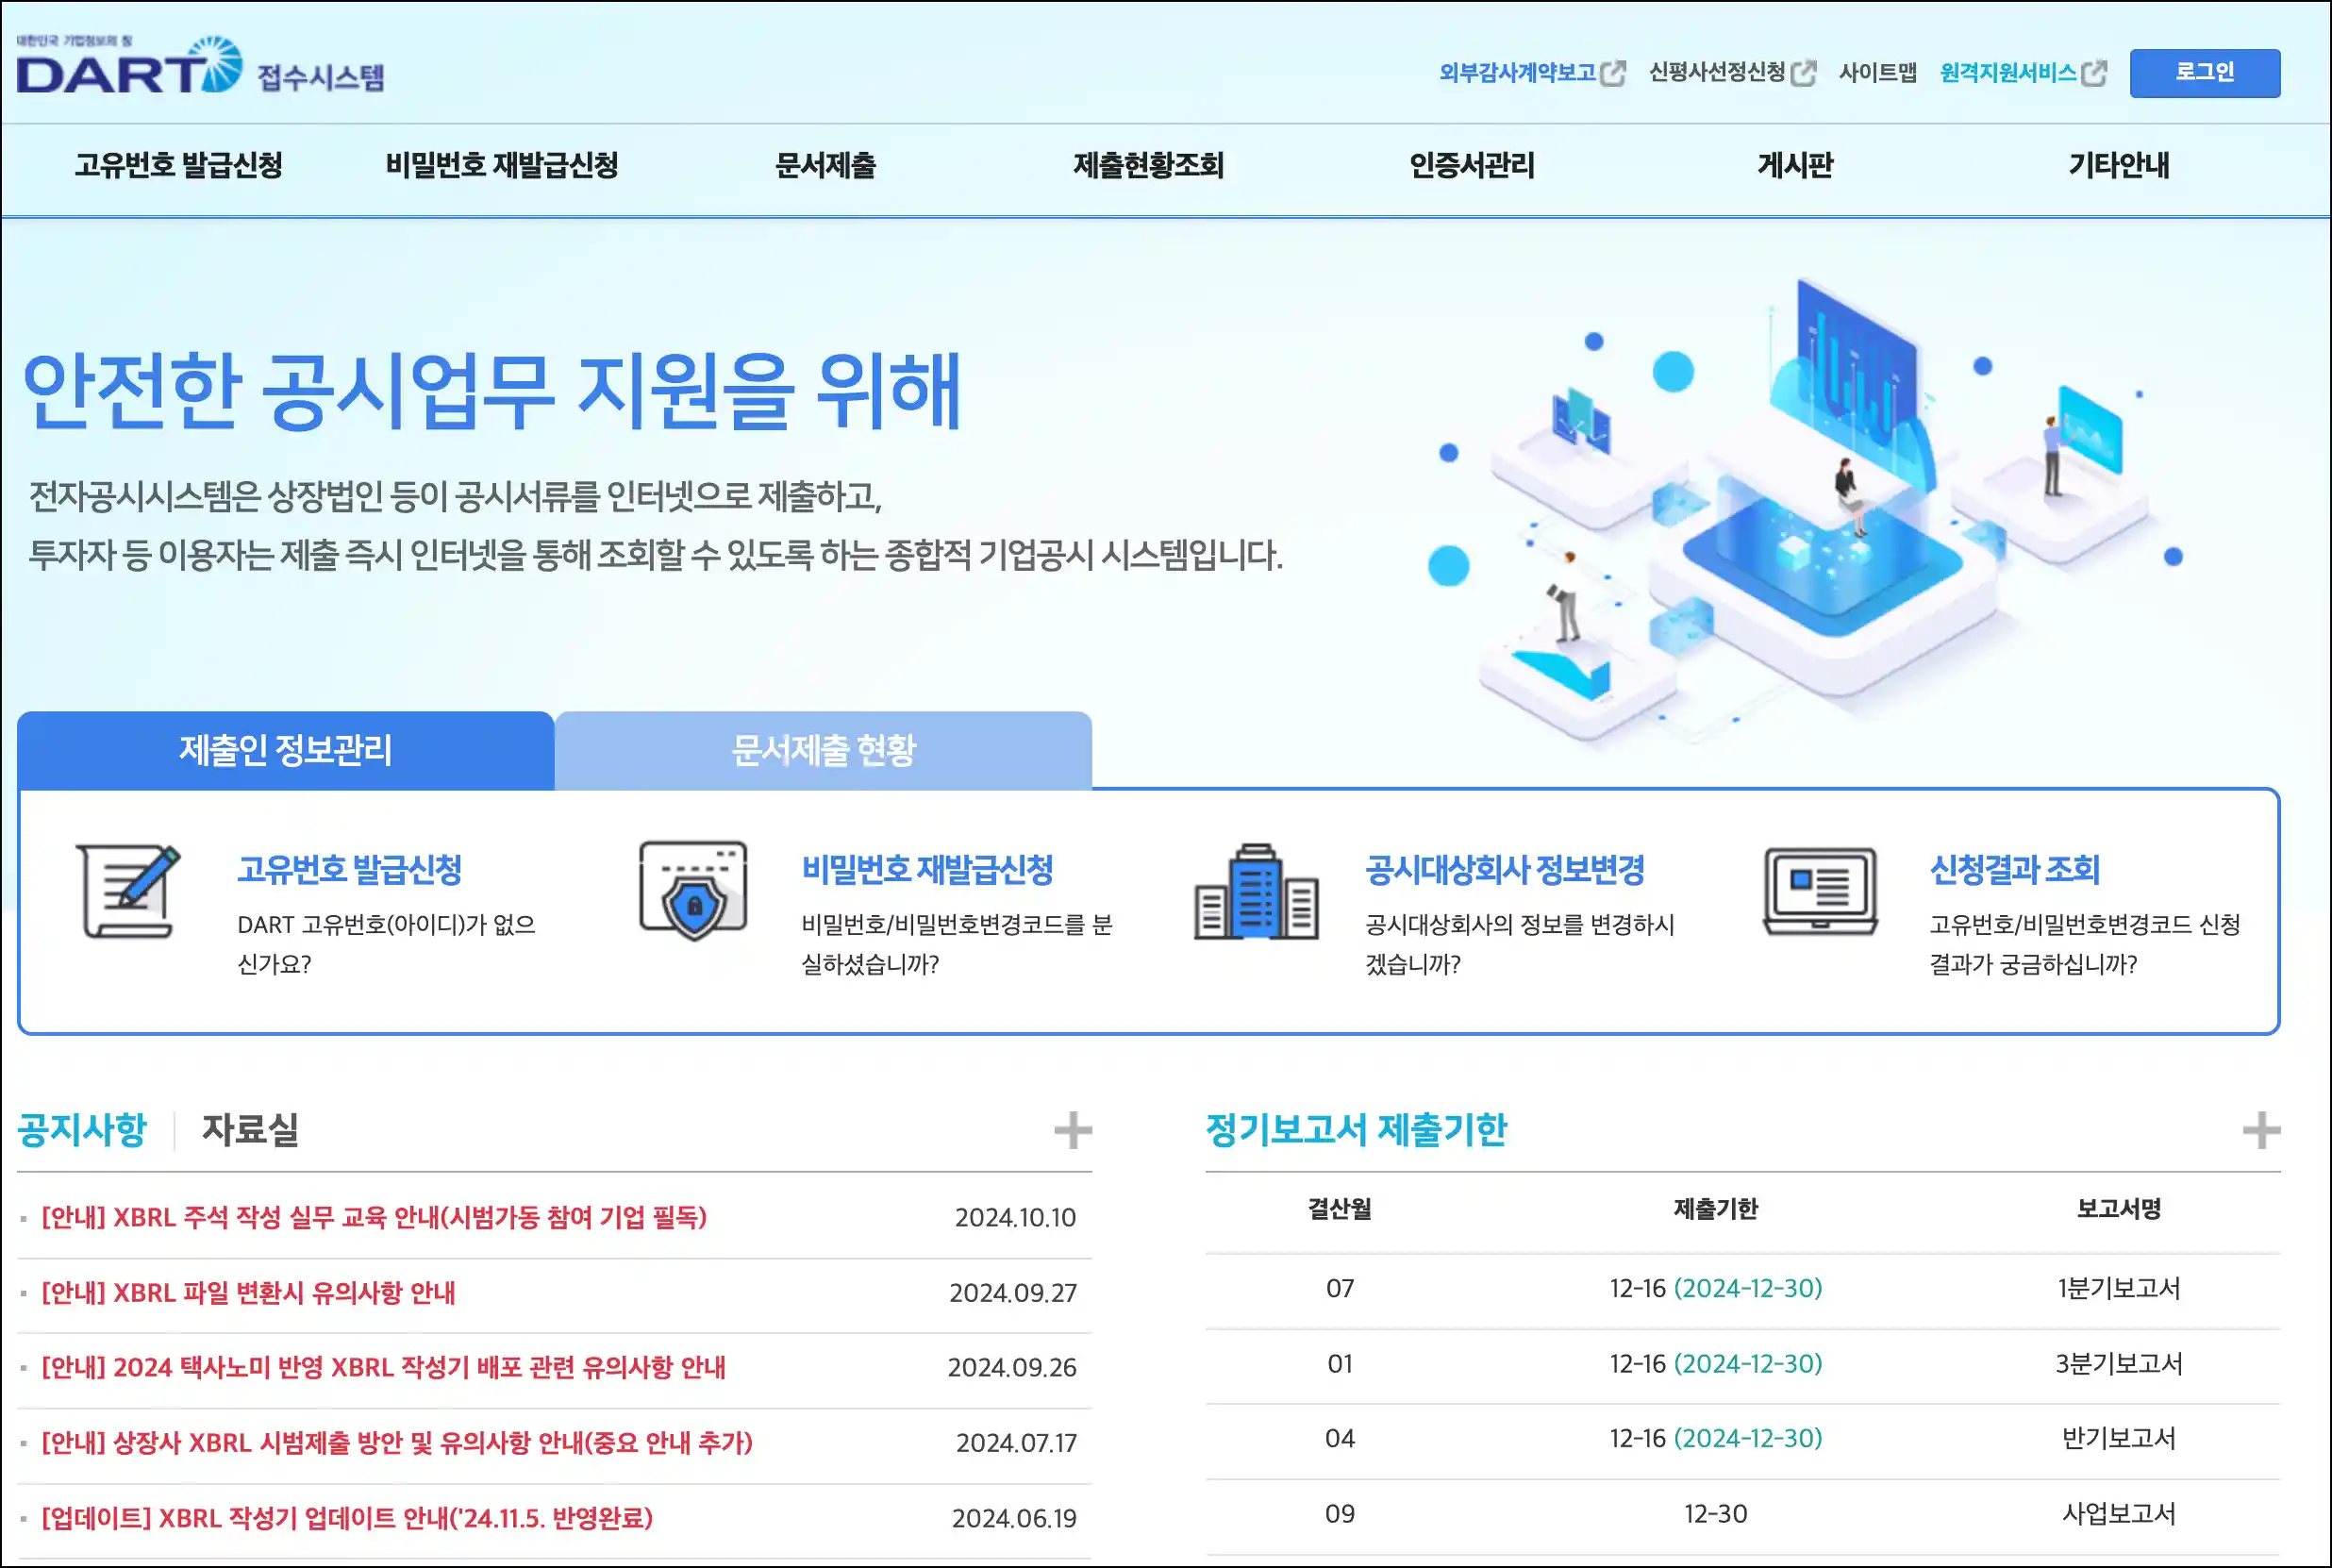Viewport: 2332px width, 1568px height.
Task: Expand 정기보고서 제출기한 with the plus icon
Action: coord(2261,1131)
